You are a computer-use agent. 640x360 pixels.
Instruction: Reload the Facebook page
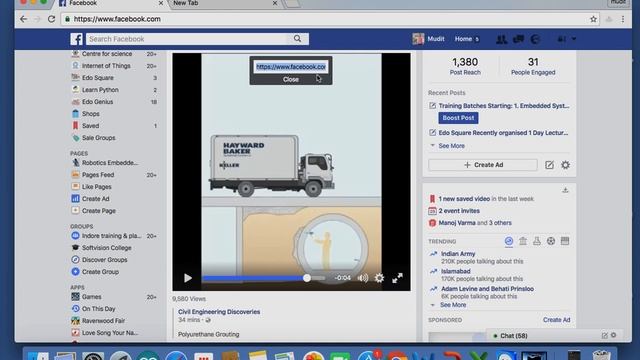51,19
